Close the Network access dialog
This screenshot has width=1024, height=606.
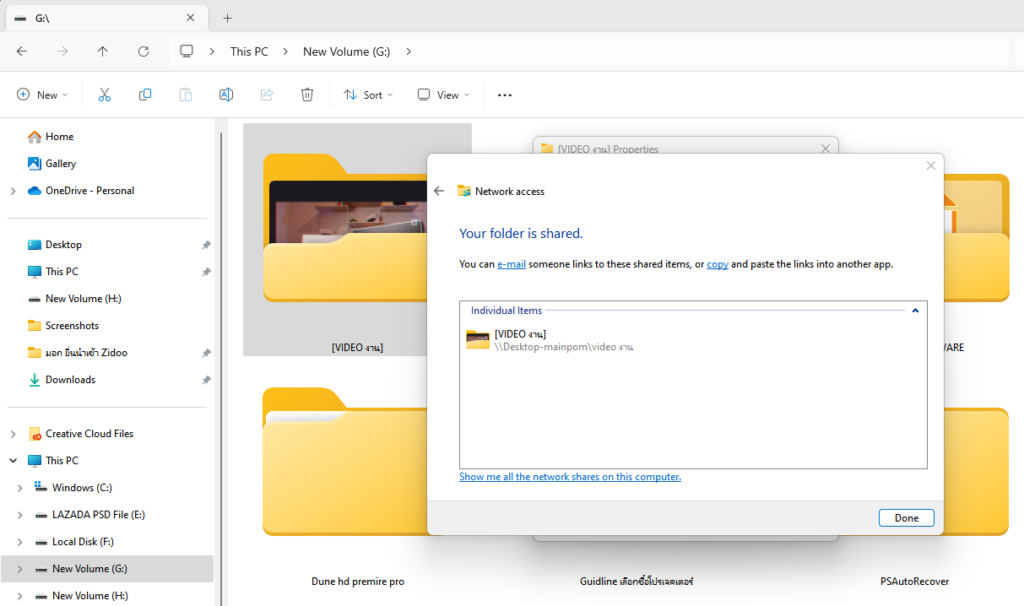[931, 166]
